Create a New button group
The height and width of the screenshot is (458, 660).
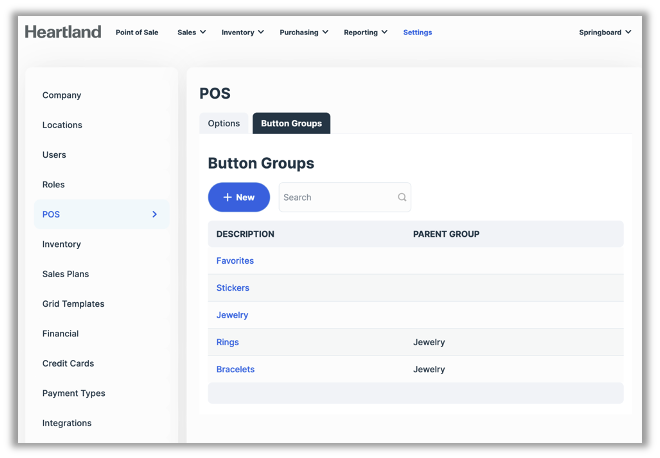(239, 197)
